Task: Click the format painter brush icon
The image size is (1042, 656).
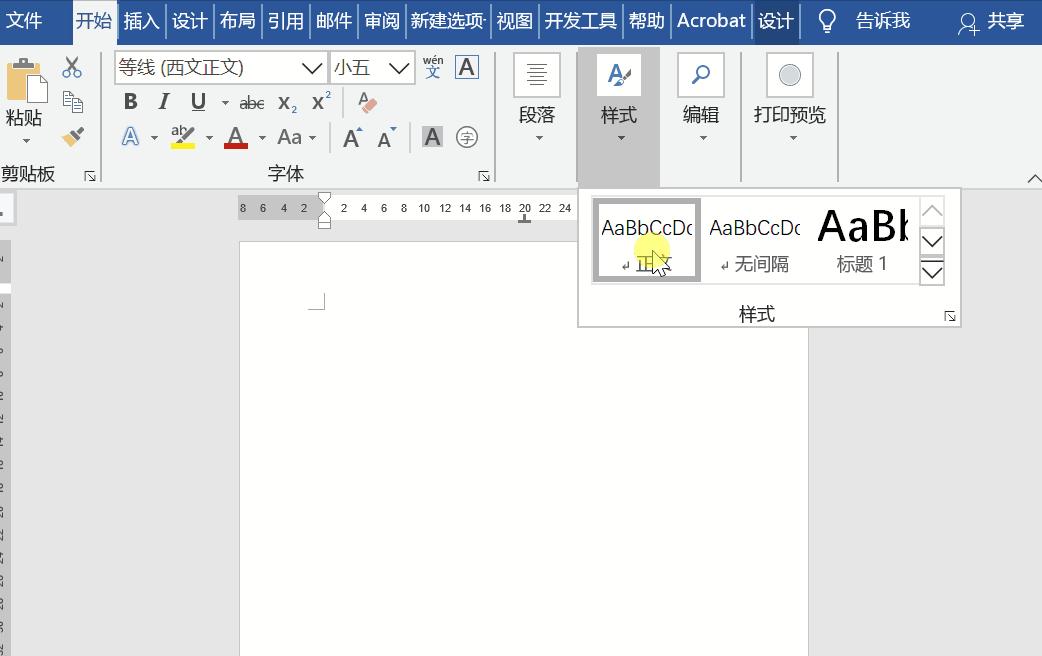Action: [x=71, y=137]
